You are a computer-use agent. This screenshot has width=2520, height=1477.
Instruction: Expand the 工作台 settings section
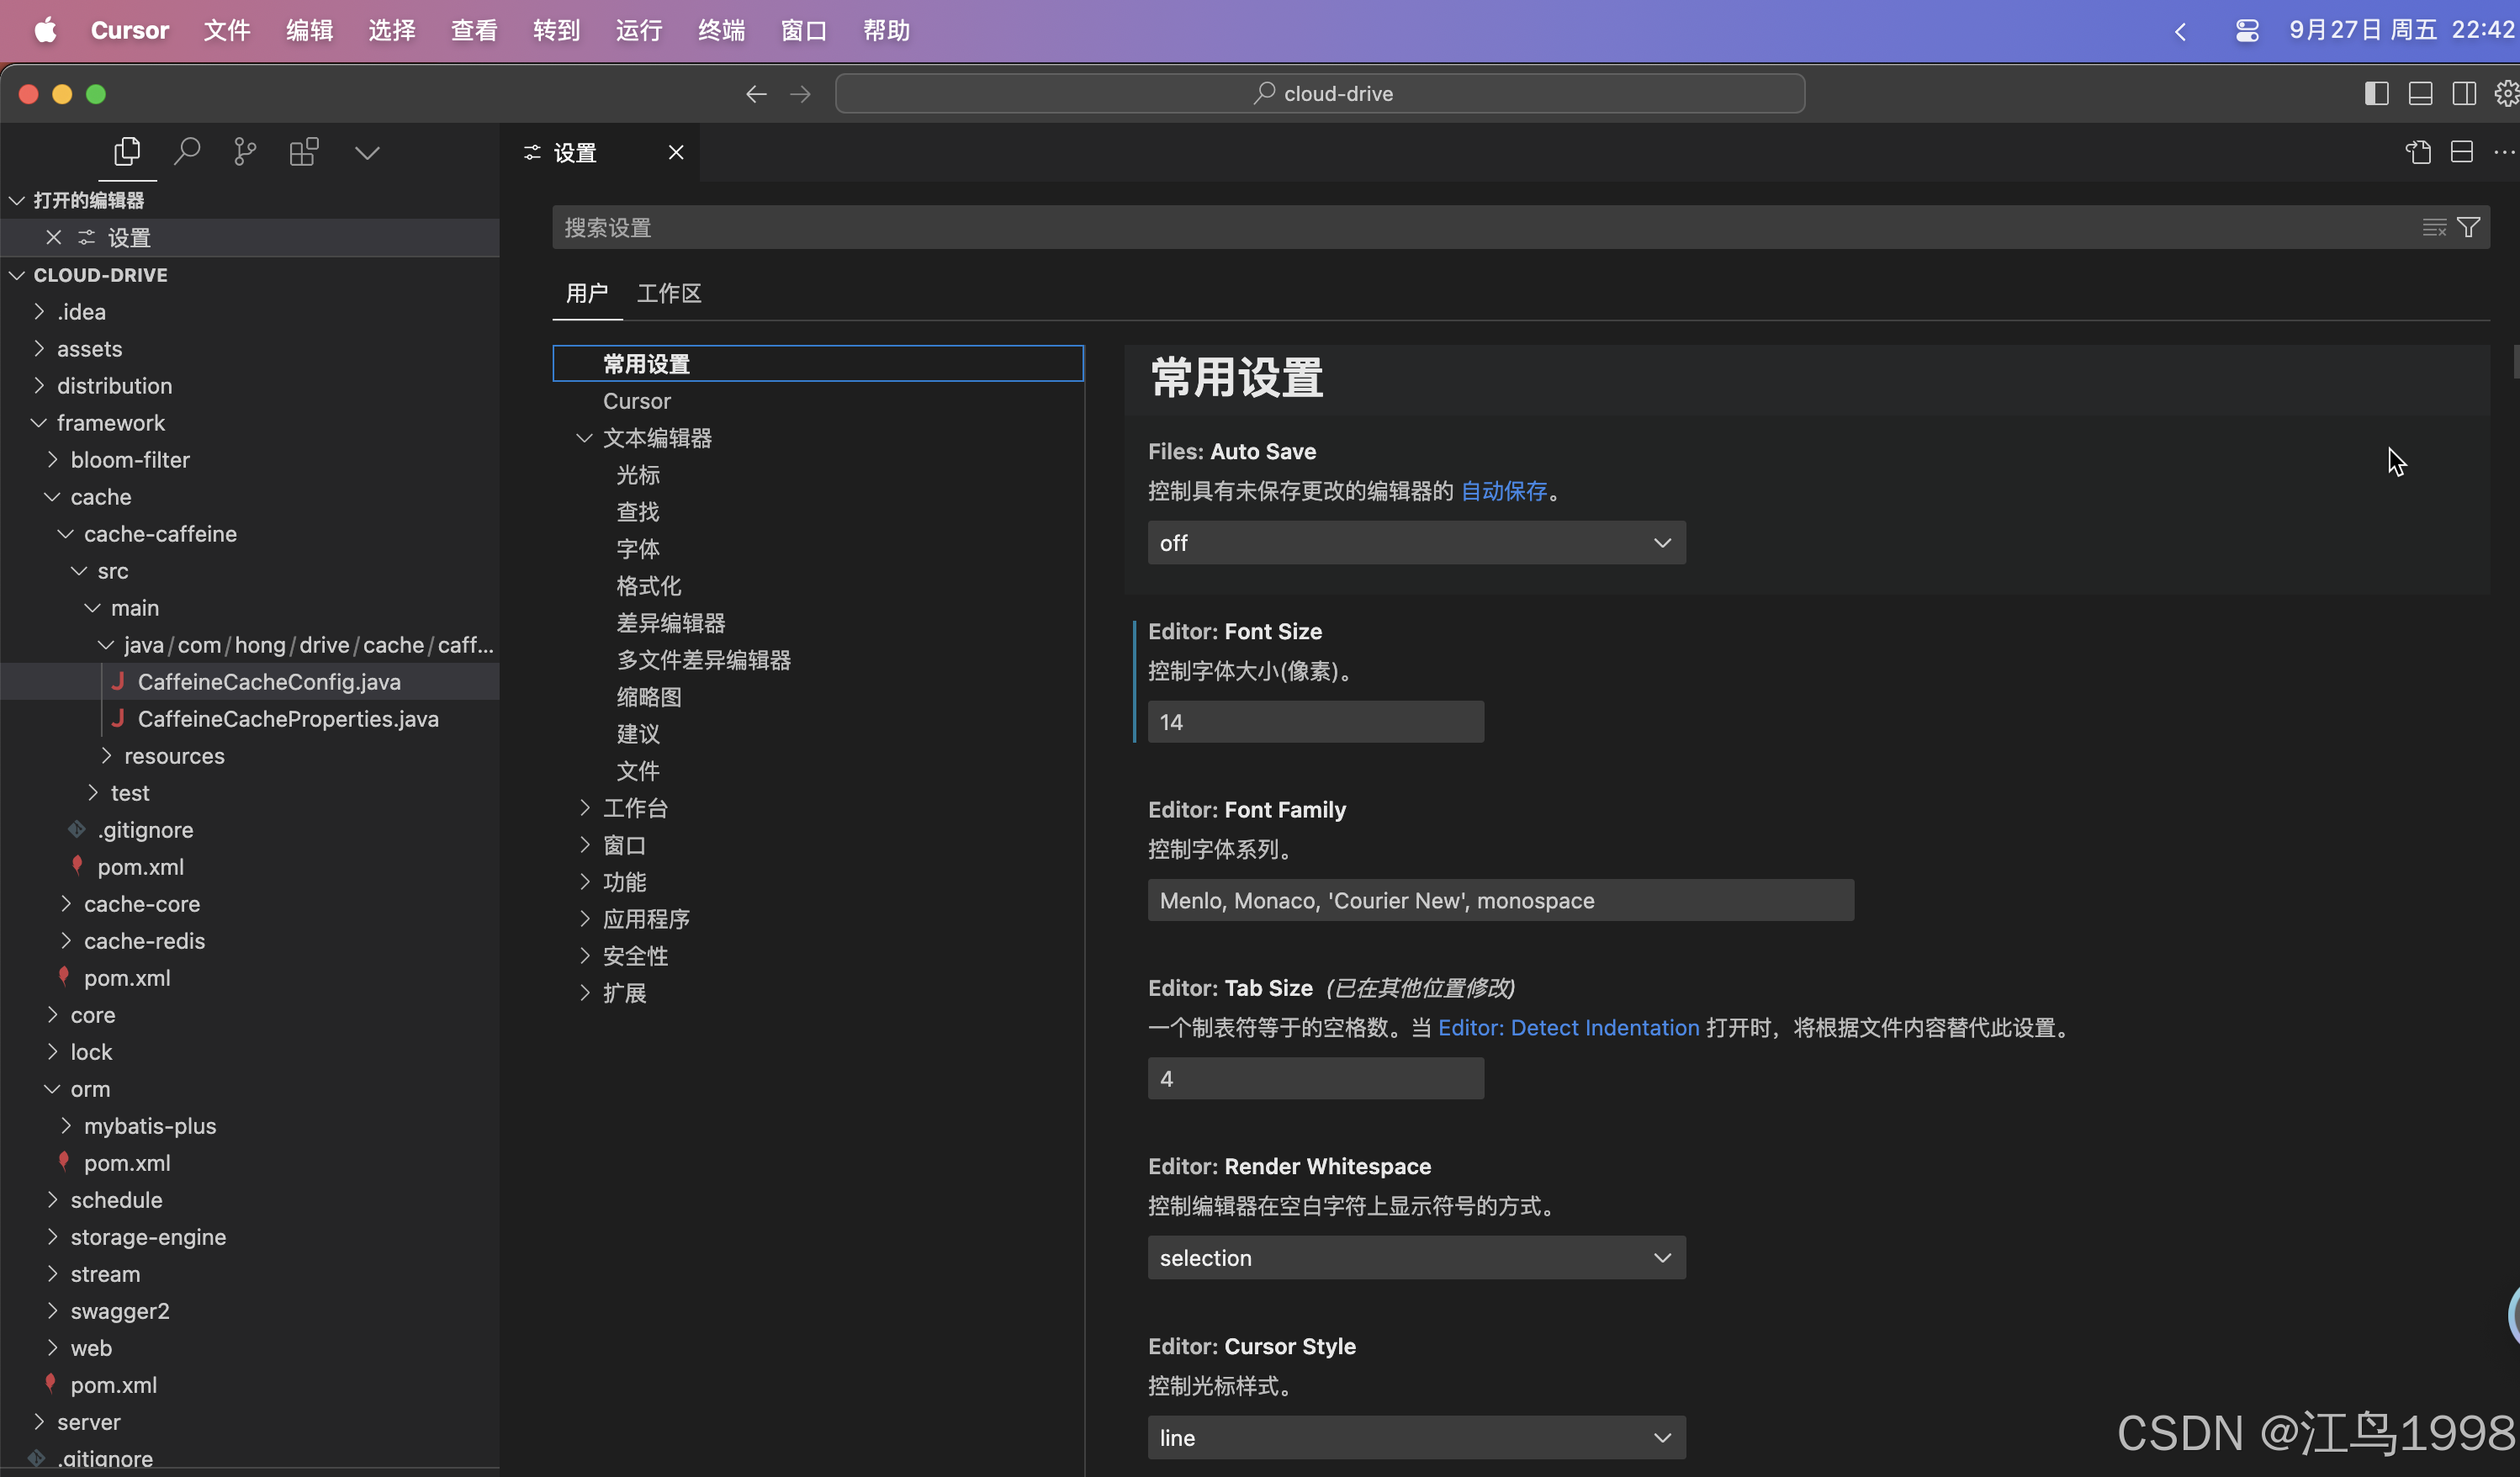click(585, 808)
